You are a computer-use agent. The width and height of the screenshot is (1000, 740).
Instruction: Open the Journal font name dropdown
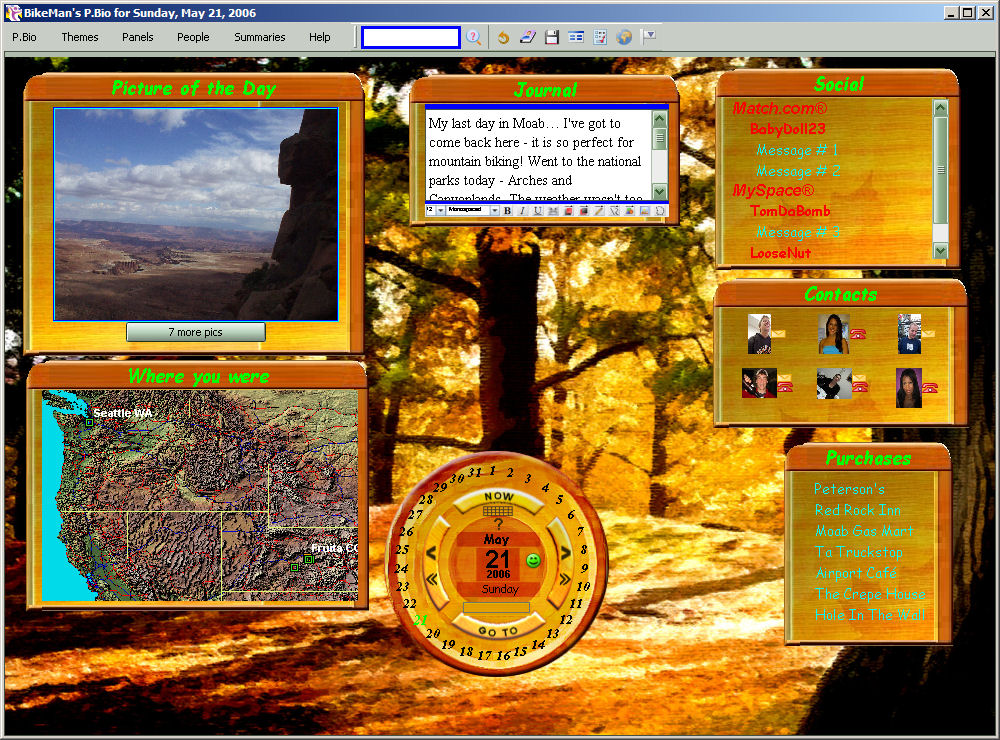click(494, 211)
